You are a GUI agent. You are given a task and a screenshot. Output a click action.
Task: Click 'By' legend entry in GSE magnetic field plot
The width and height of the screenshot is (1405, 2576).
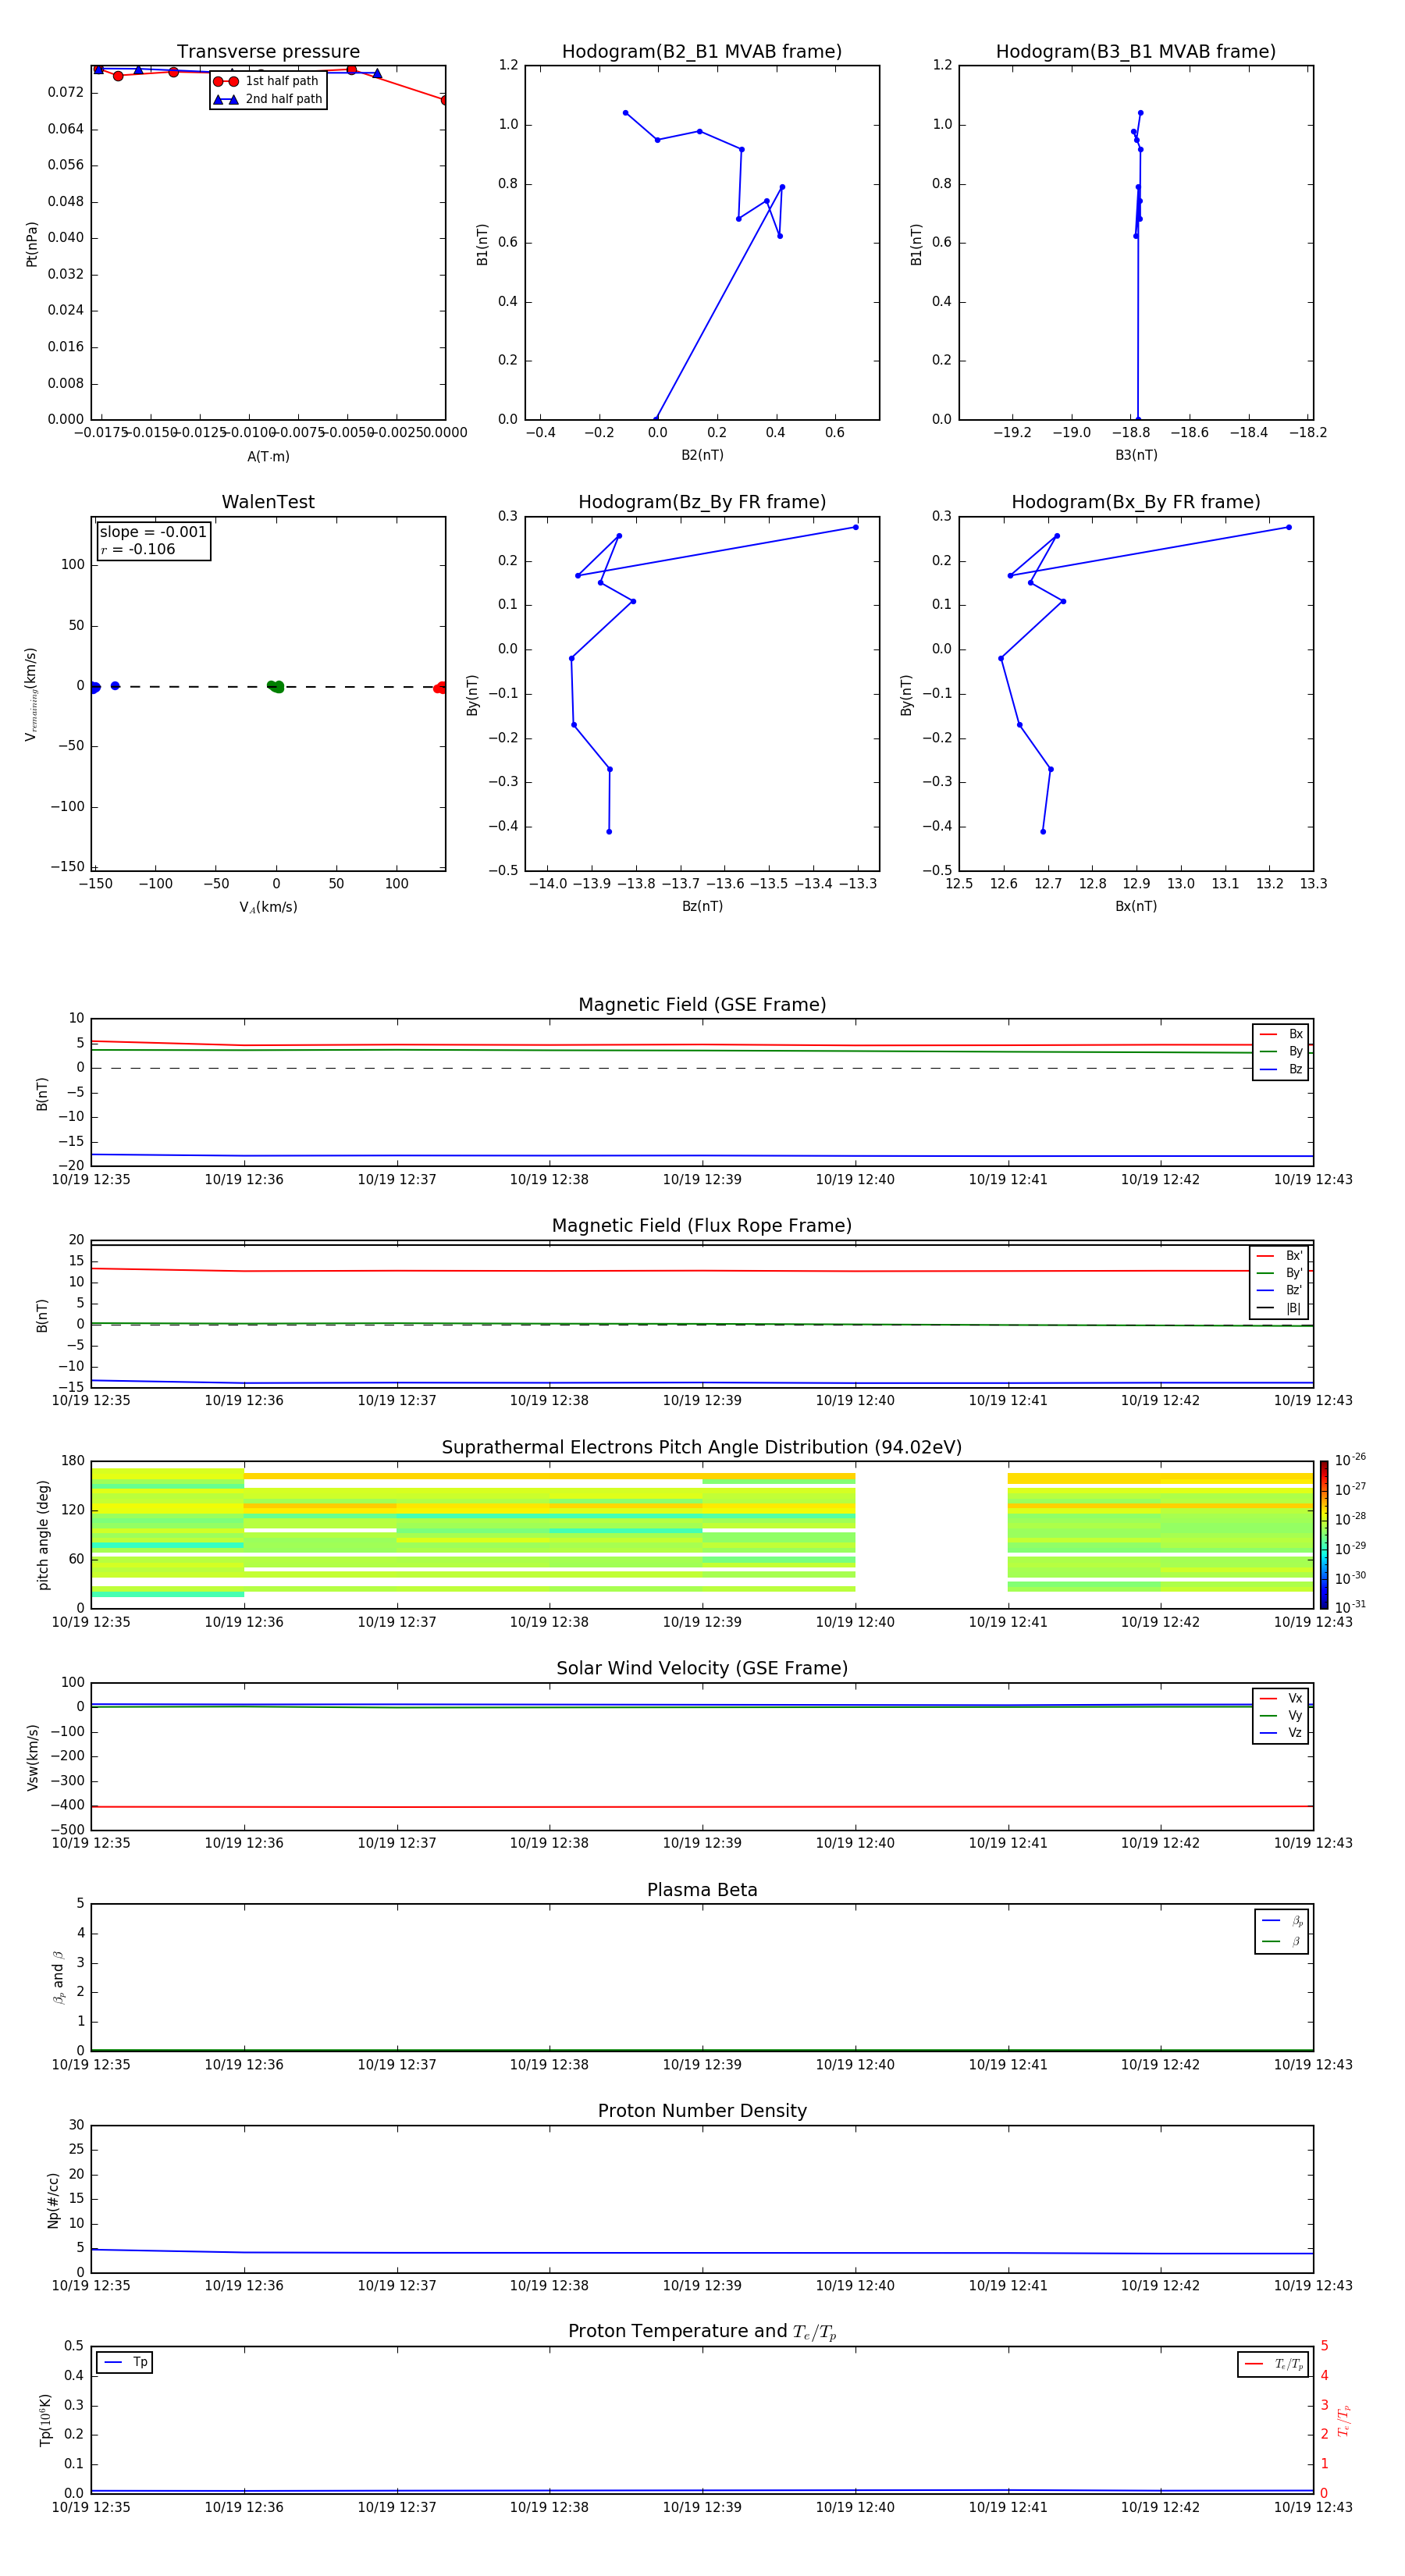[1281, 1051]
